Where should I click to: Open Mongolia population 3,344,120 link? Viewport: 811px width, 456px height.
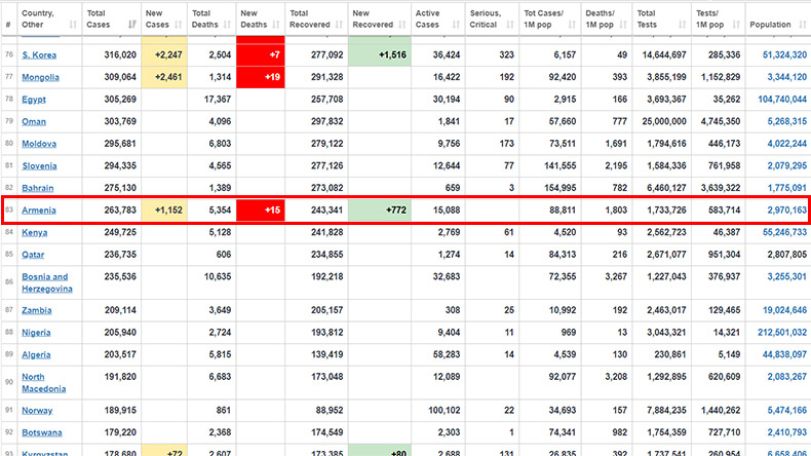click(x=787, y=77)
